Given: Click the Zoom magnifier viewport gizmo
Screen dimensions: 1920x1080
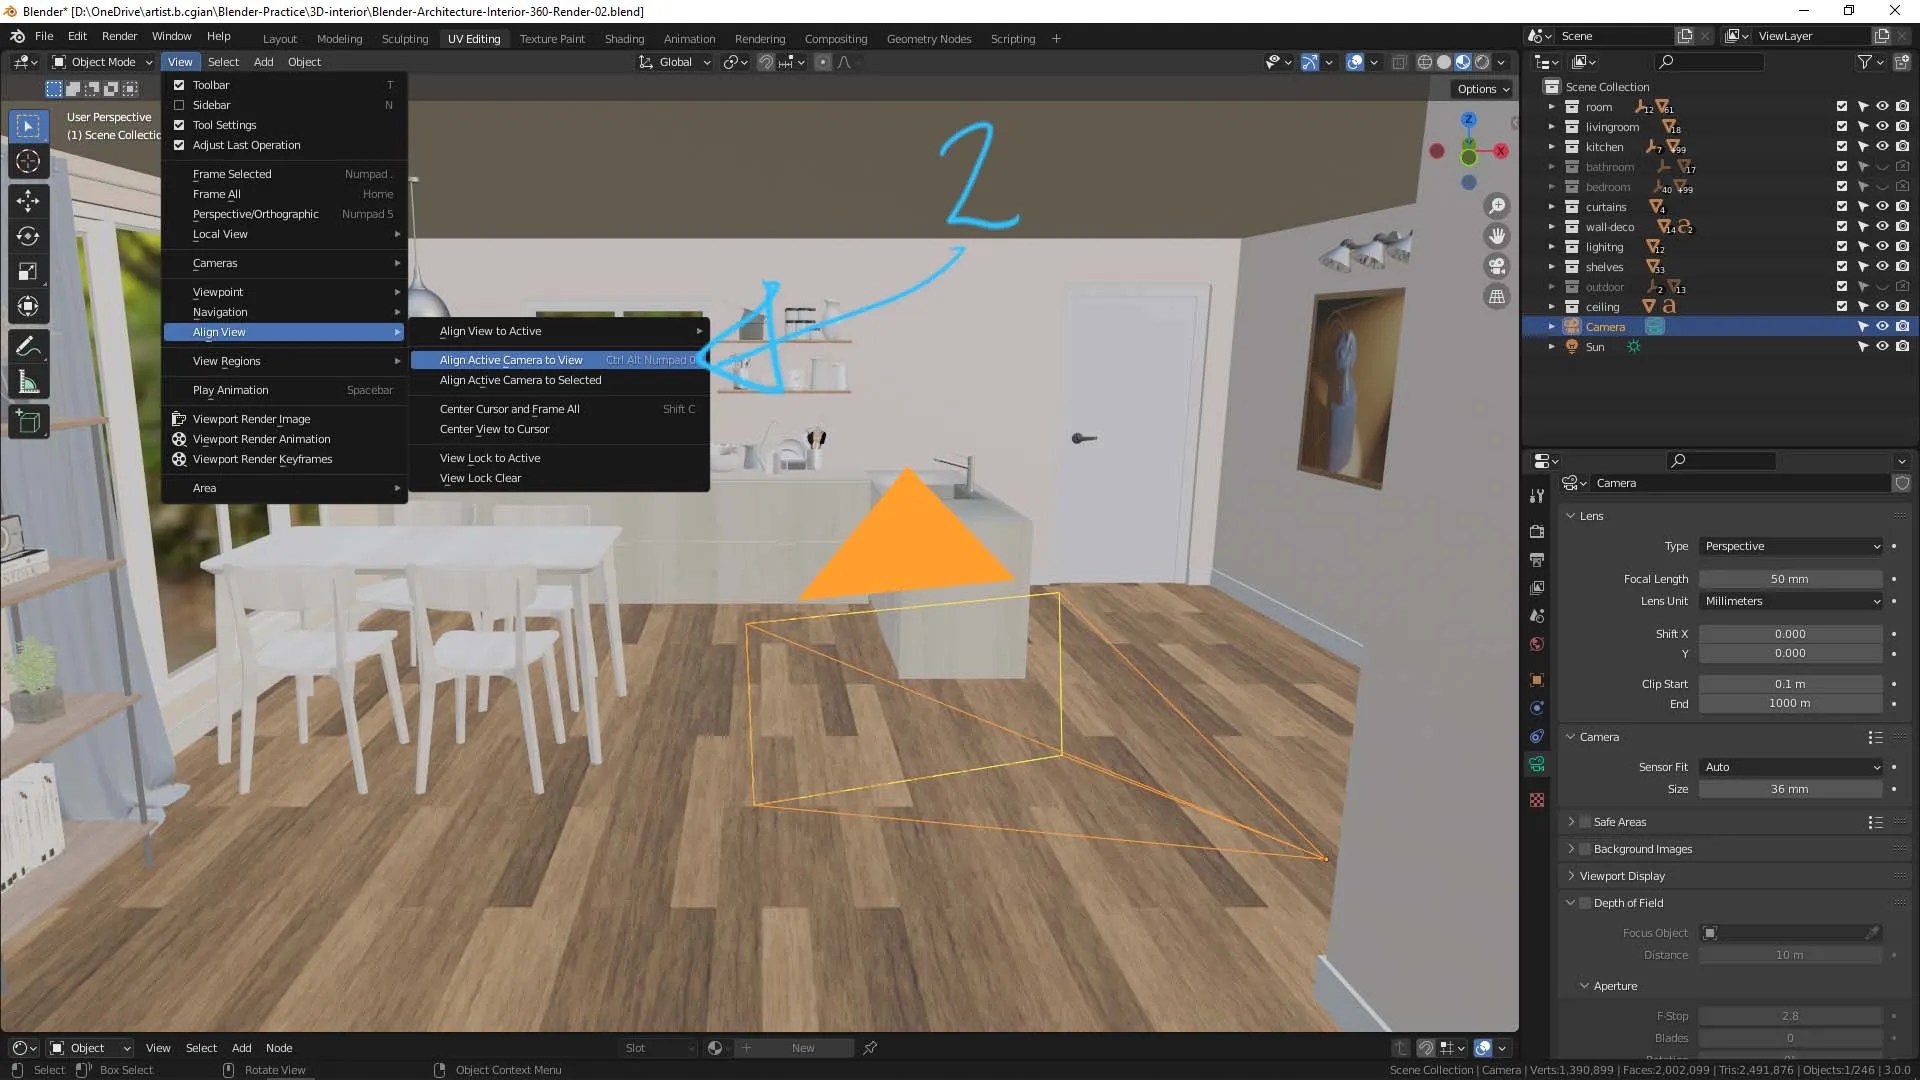Looking at the screenshot, I should click(x=1497, y=206).
